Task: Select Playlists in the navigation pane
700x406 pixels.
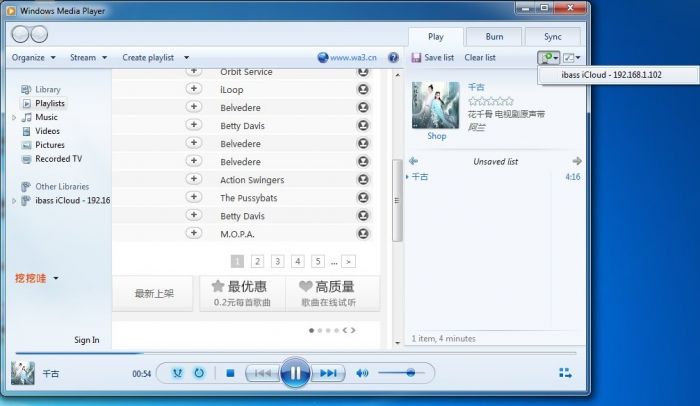Action: pyautogui.click(x=44, y=103)
